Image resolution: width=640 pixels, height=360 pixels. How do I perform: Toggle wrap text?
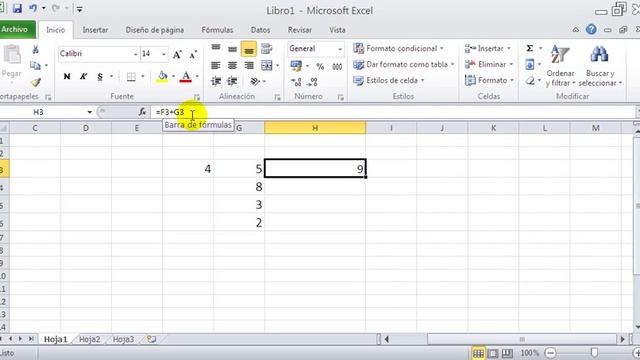coord(266,49)
